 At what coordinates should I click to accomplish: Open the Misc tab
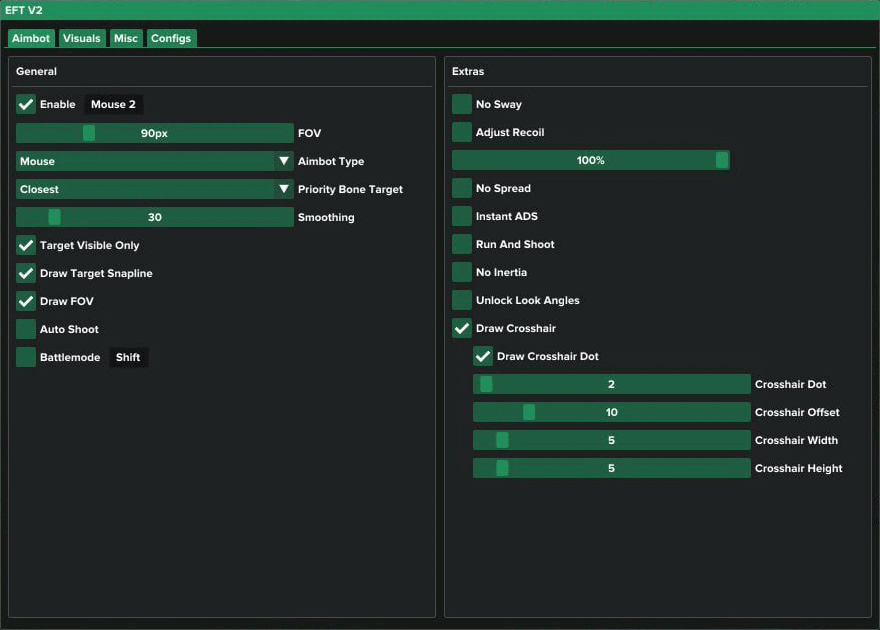pos(126,38)
